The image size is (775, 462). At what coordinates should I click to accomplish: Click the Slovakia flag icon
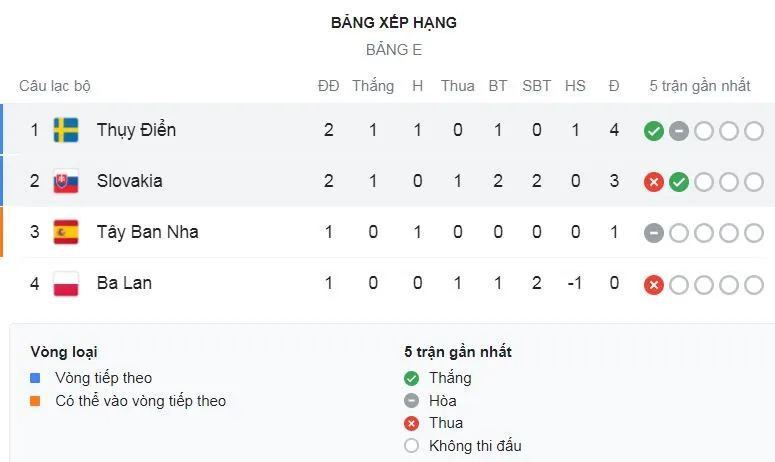pyautogui.click(x=66, y=181)
